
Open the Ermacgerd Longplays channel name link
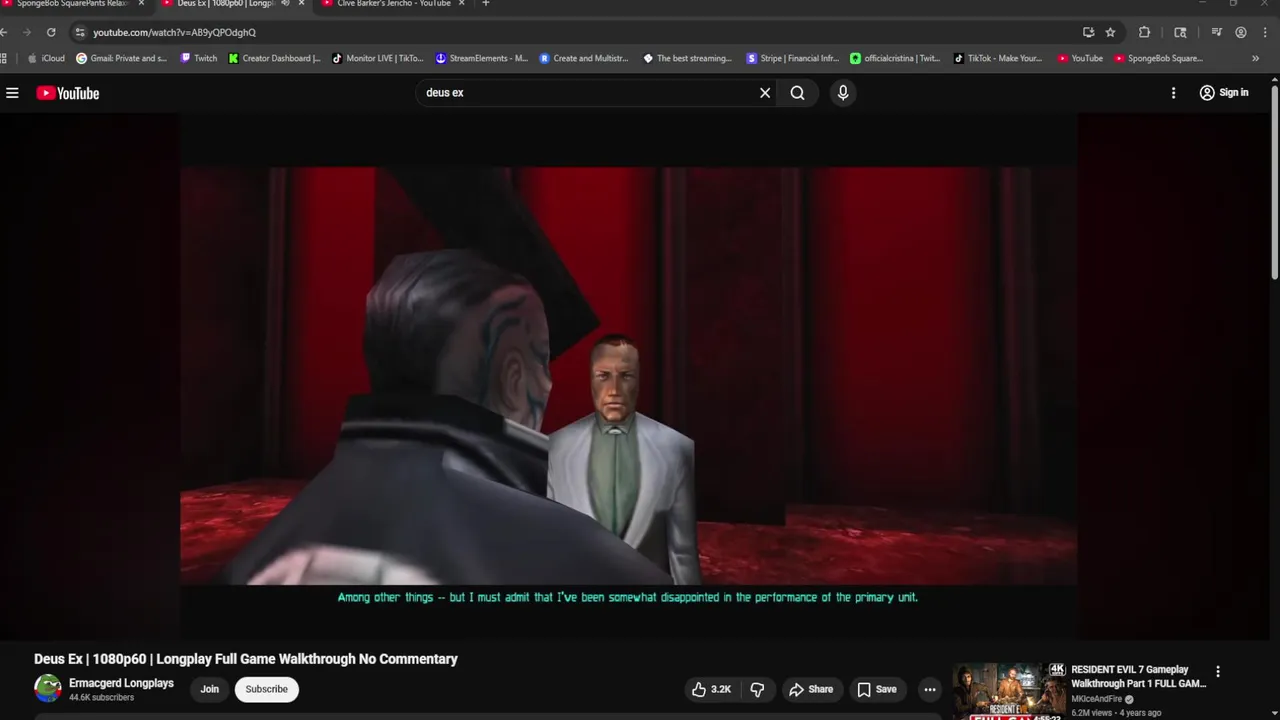[121, 683]
